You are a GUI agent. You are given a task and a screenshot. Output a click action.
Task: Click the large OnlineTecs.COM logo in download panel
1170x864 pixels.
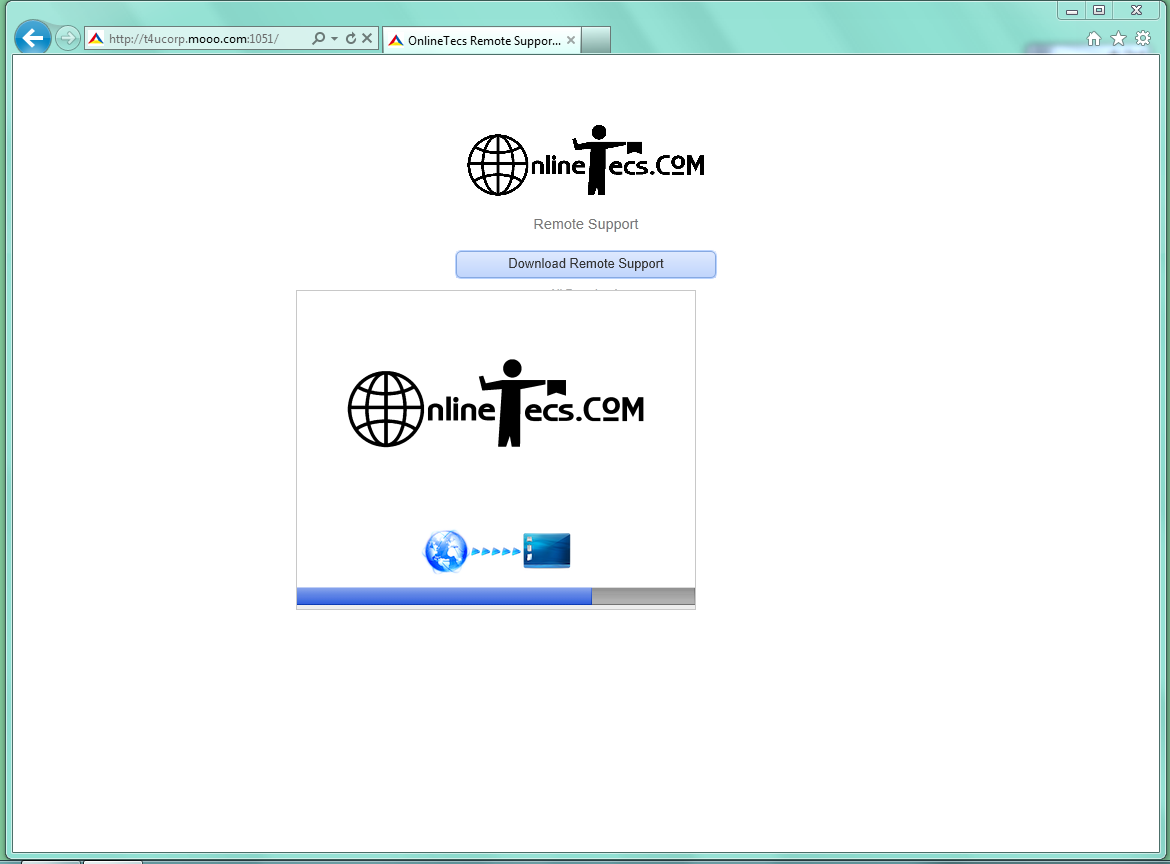(x=495, y=404)
